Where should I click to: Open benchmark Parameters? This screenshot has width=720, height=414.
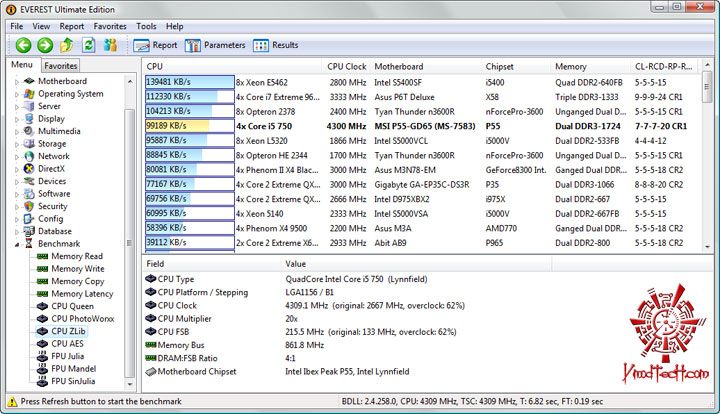coord(215,45)
